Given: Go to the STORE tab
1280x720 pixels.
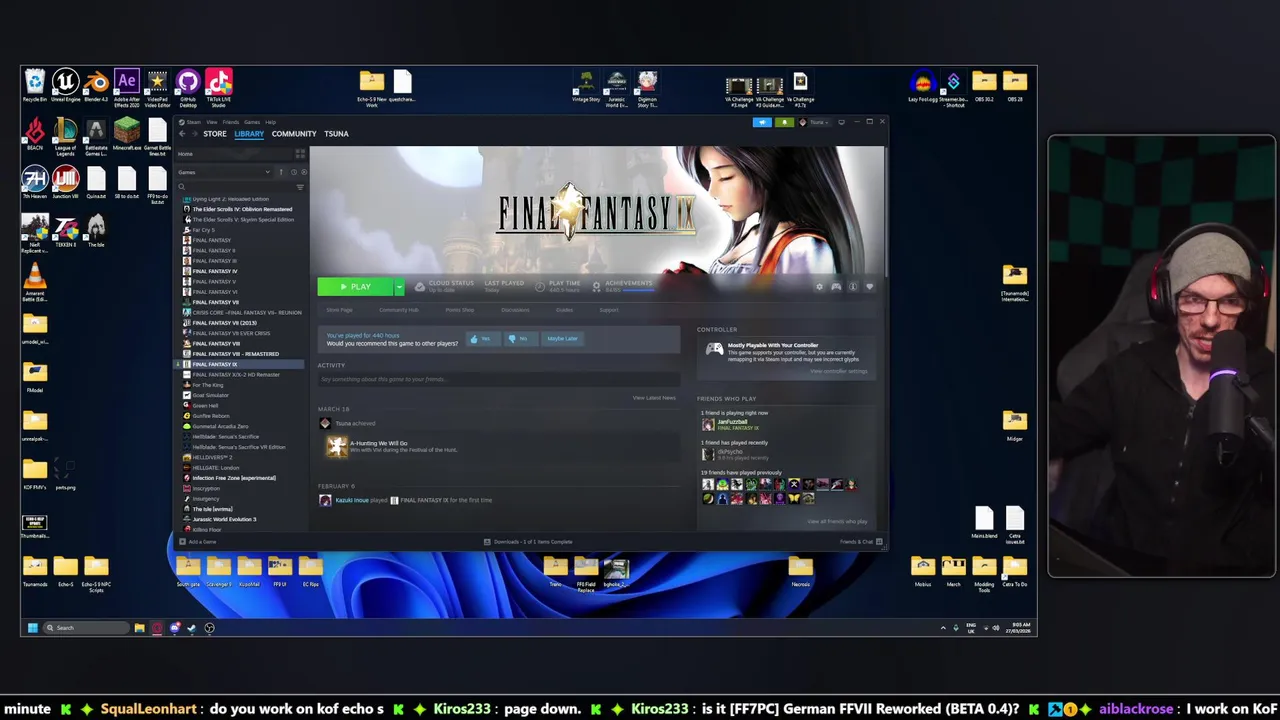Looking at the screenshot, I should pos(215,134).
